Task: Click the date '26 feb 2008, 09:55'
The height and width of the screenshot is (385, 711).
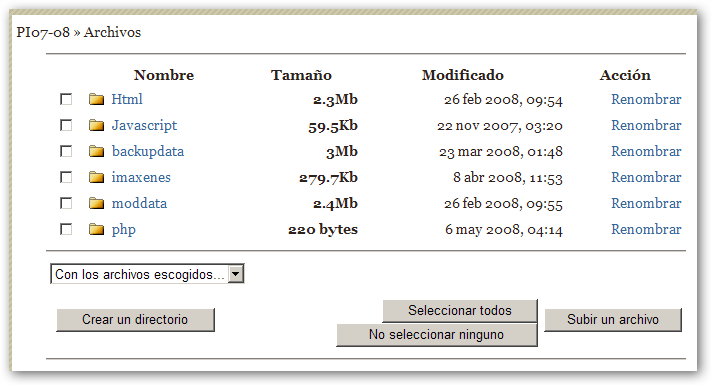Action: click(x=503, y=204)
